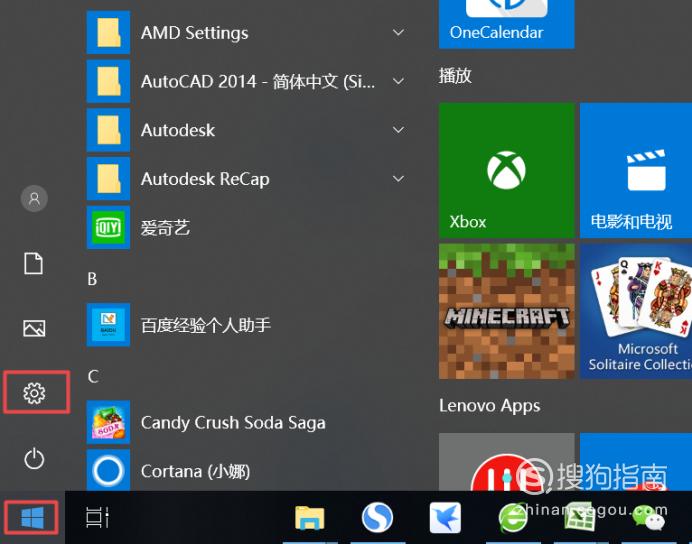Click the AutoCAD 2014 folder icon
The width and height of the screenshot is (692, 544).
[x=109, y=81]
